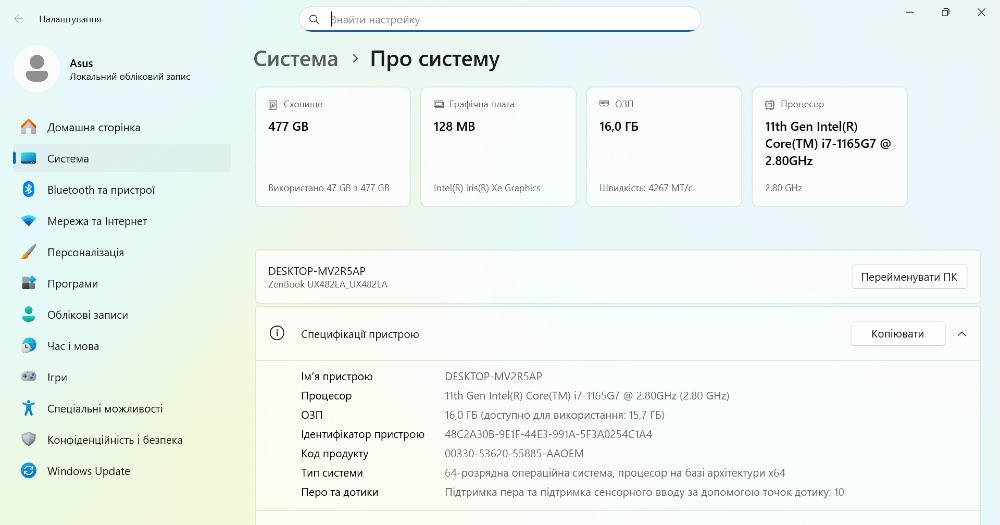
Task: Click the Спеціальні можливості accessibility icon
Action: (x=29, y=408)
